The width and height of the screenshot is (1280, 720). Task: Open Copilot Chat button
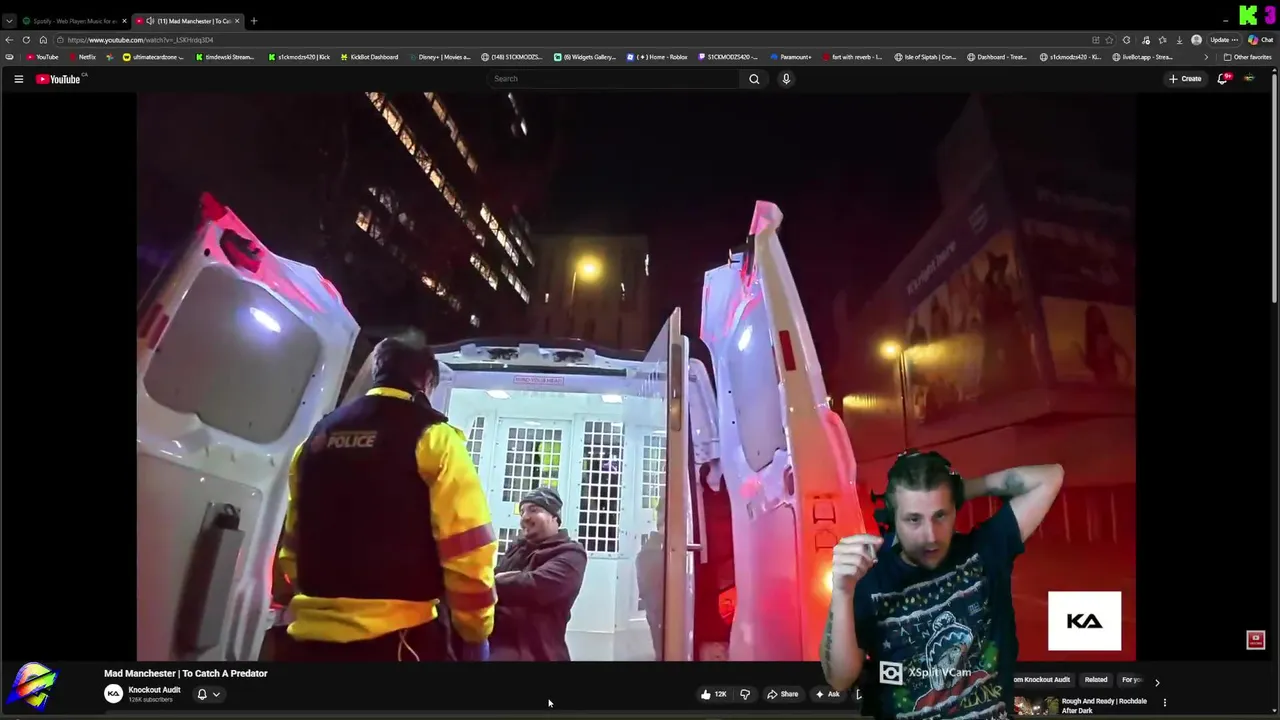click(1260, 40)
